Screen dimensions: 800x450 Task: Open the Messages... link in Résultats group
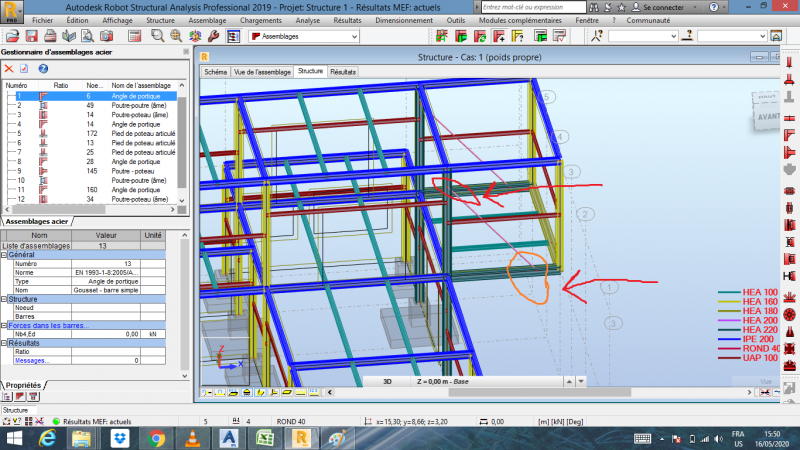[32, 360]
